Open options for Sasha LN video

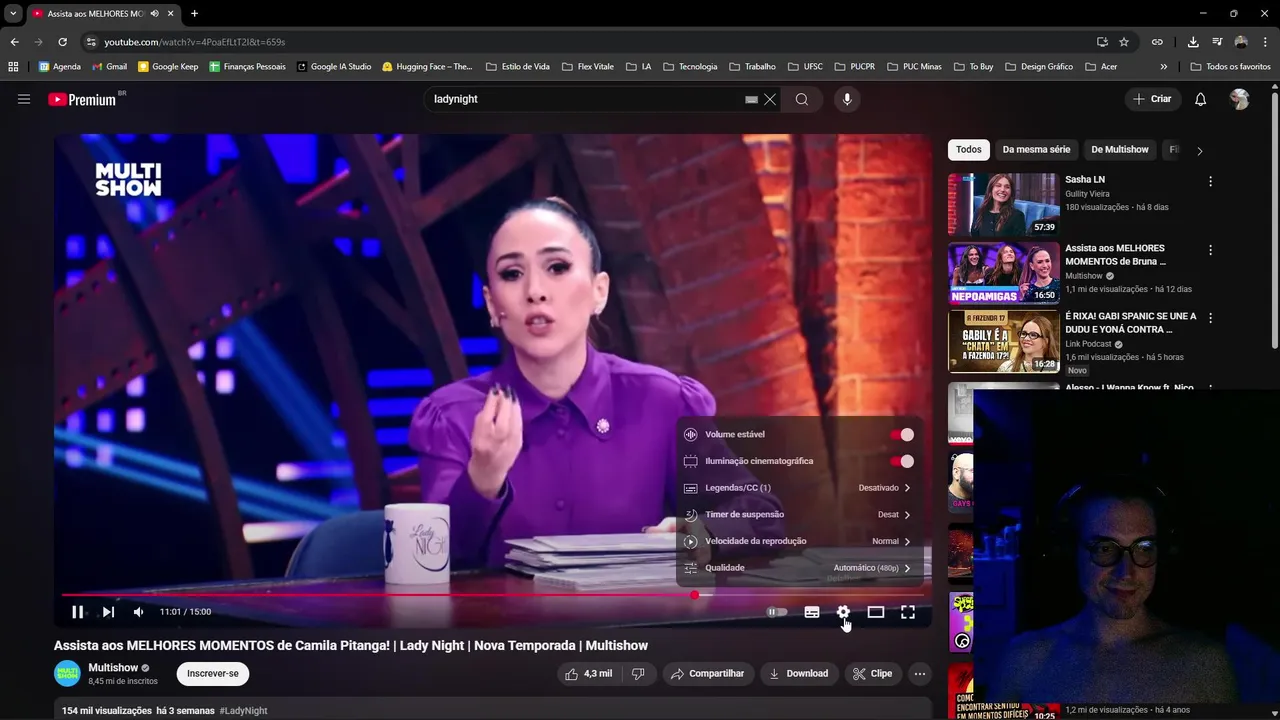point(1210,182)
